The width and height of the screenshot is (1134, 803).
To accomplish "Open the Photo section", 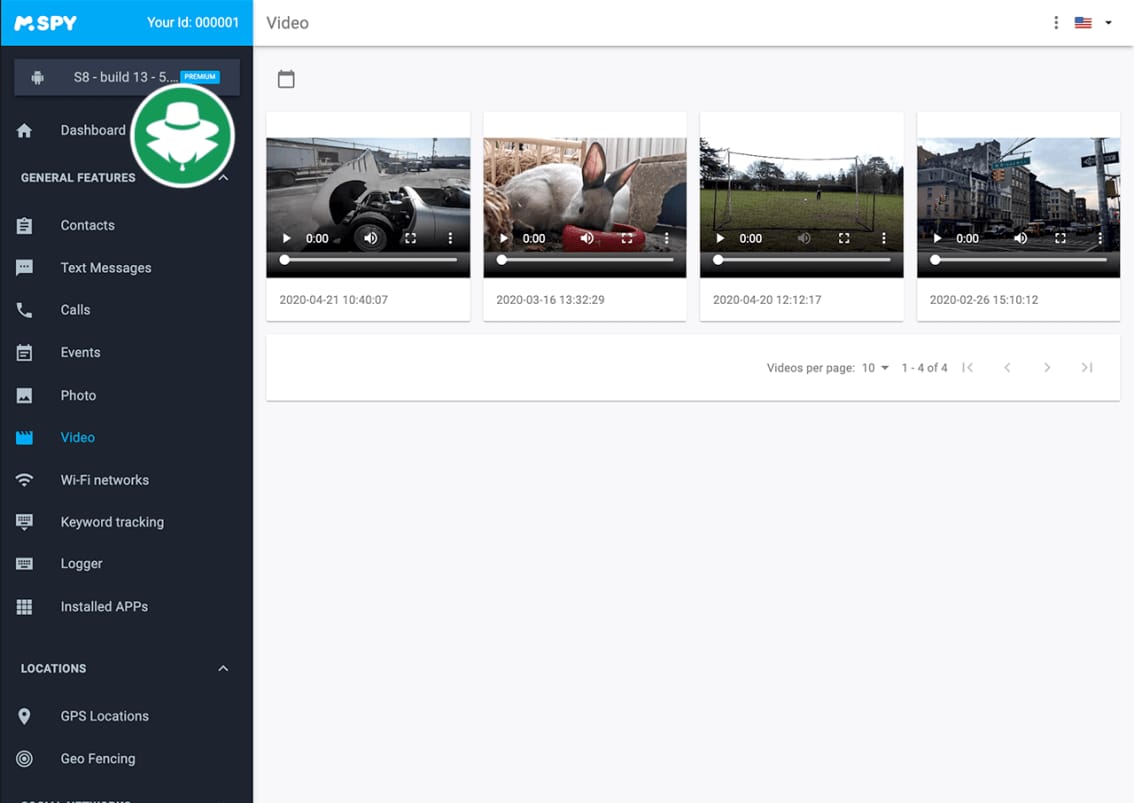I will pyautogui.click(x=78, y=395).
